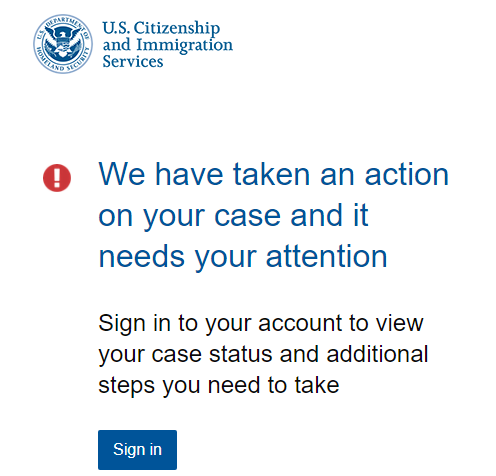
Task: Click the "and Immigration" line of the logo
Action: point(168,45)
